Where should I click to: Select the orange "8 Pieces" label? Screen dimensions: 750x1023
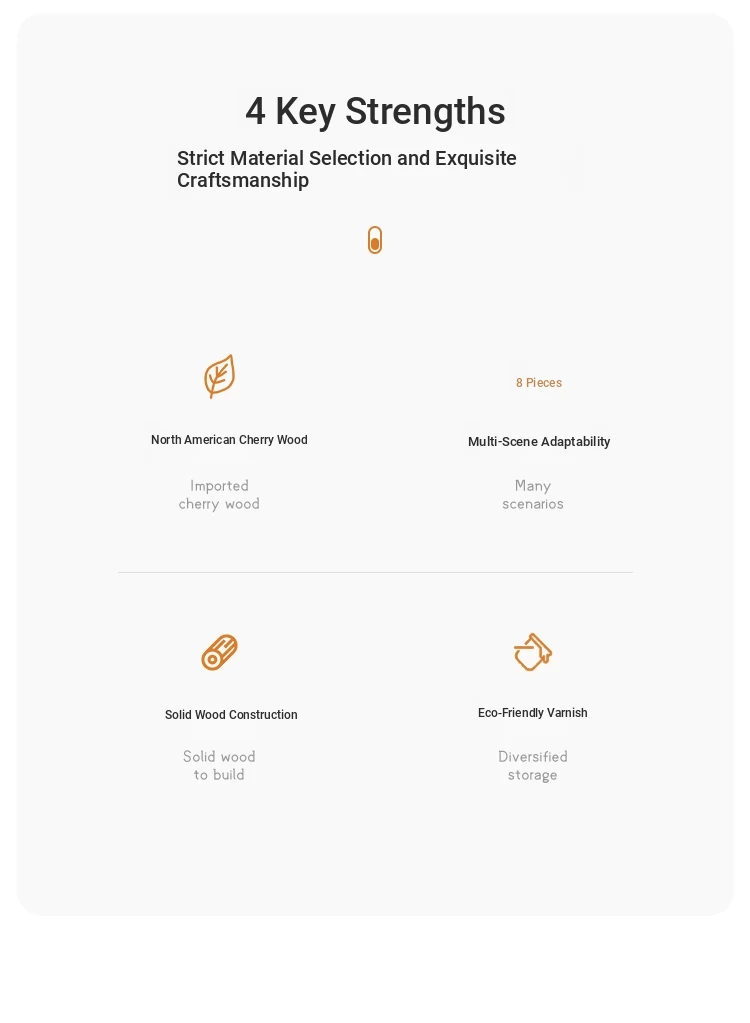pyautogui.click(x=539, y=383)
